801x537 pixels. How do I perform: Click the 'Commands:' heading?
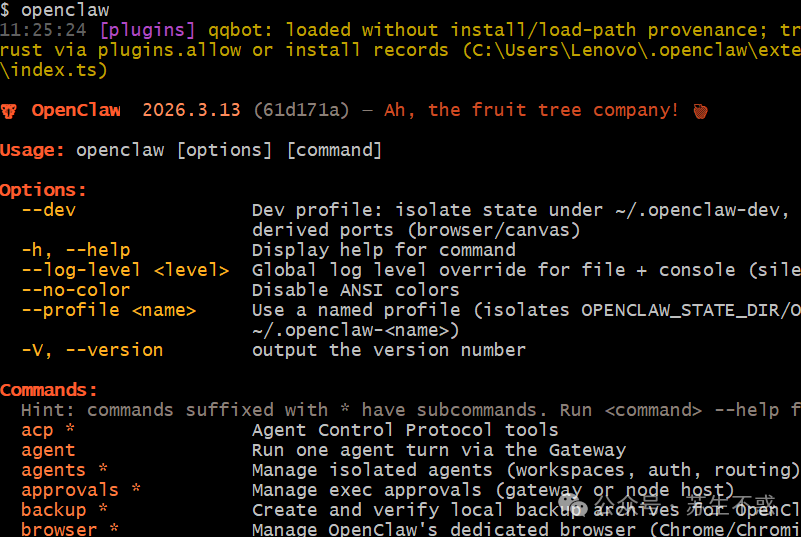pyautogui.click(x=49, y=390)
